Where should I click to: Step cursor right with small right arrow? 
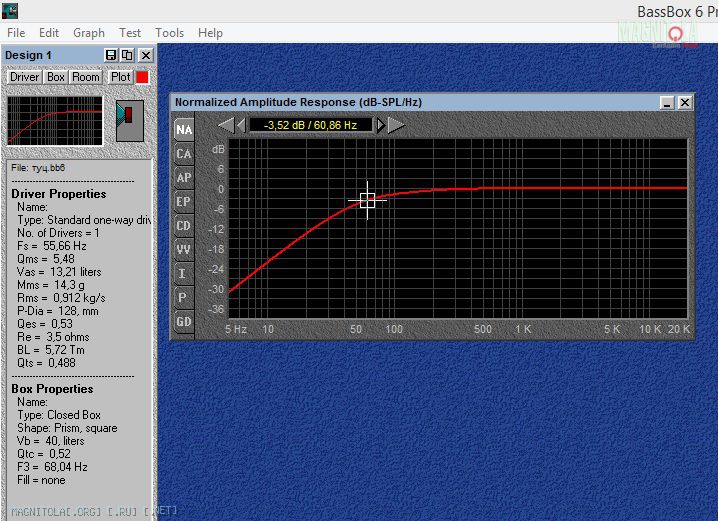tap(380, 125)
